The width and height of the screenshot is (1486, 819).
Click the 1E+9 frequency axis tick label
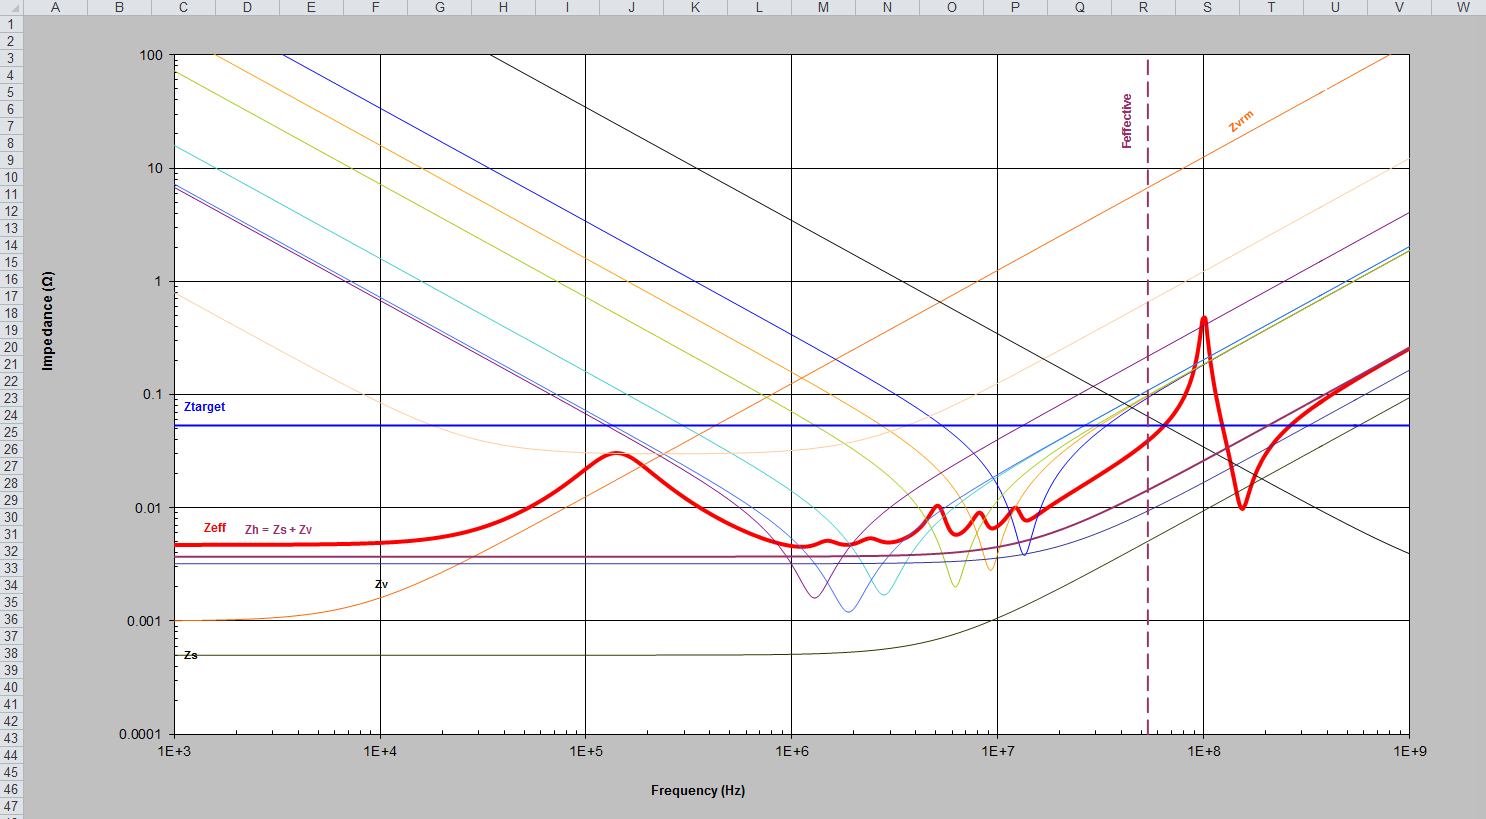coord(1409,751)
